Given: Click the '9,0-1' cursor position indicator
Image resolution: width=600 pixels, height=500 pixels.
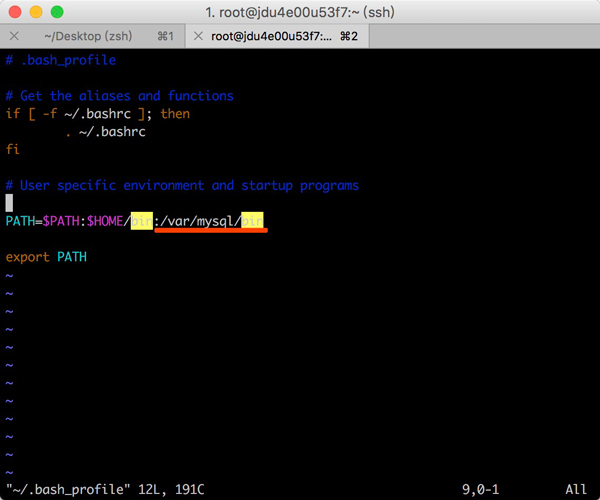Looking at the screenshot, I should tap(481, 489).
